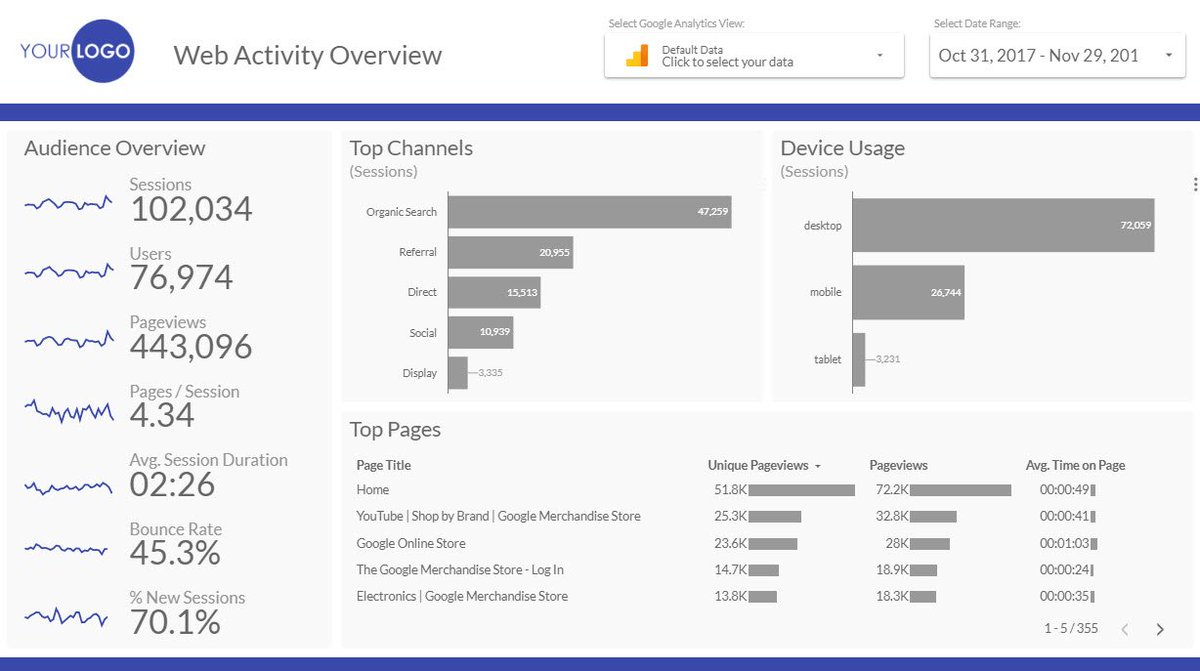This screenshot has height=671, width=1200.
Task: Click The Google Merchandise Store - Log In row
Action: [460, 570]
